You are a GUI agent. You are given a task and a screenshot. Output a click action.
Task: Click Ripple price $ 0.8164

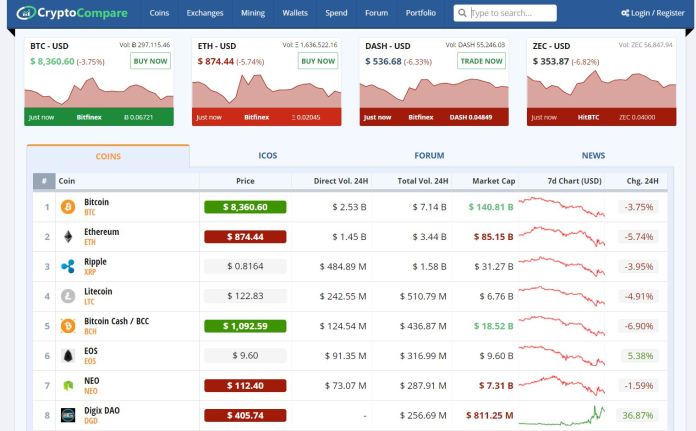pyautogui.click(x=245, y=266)
